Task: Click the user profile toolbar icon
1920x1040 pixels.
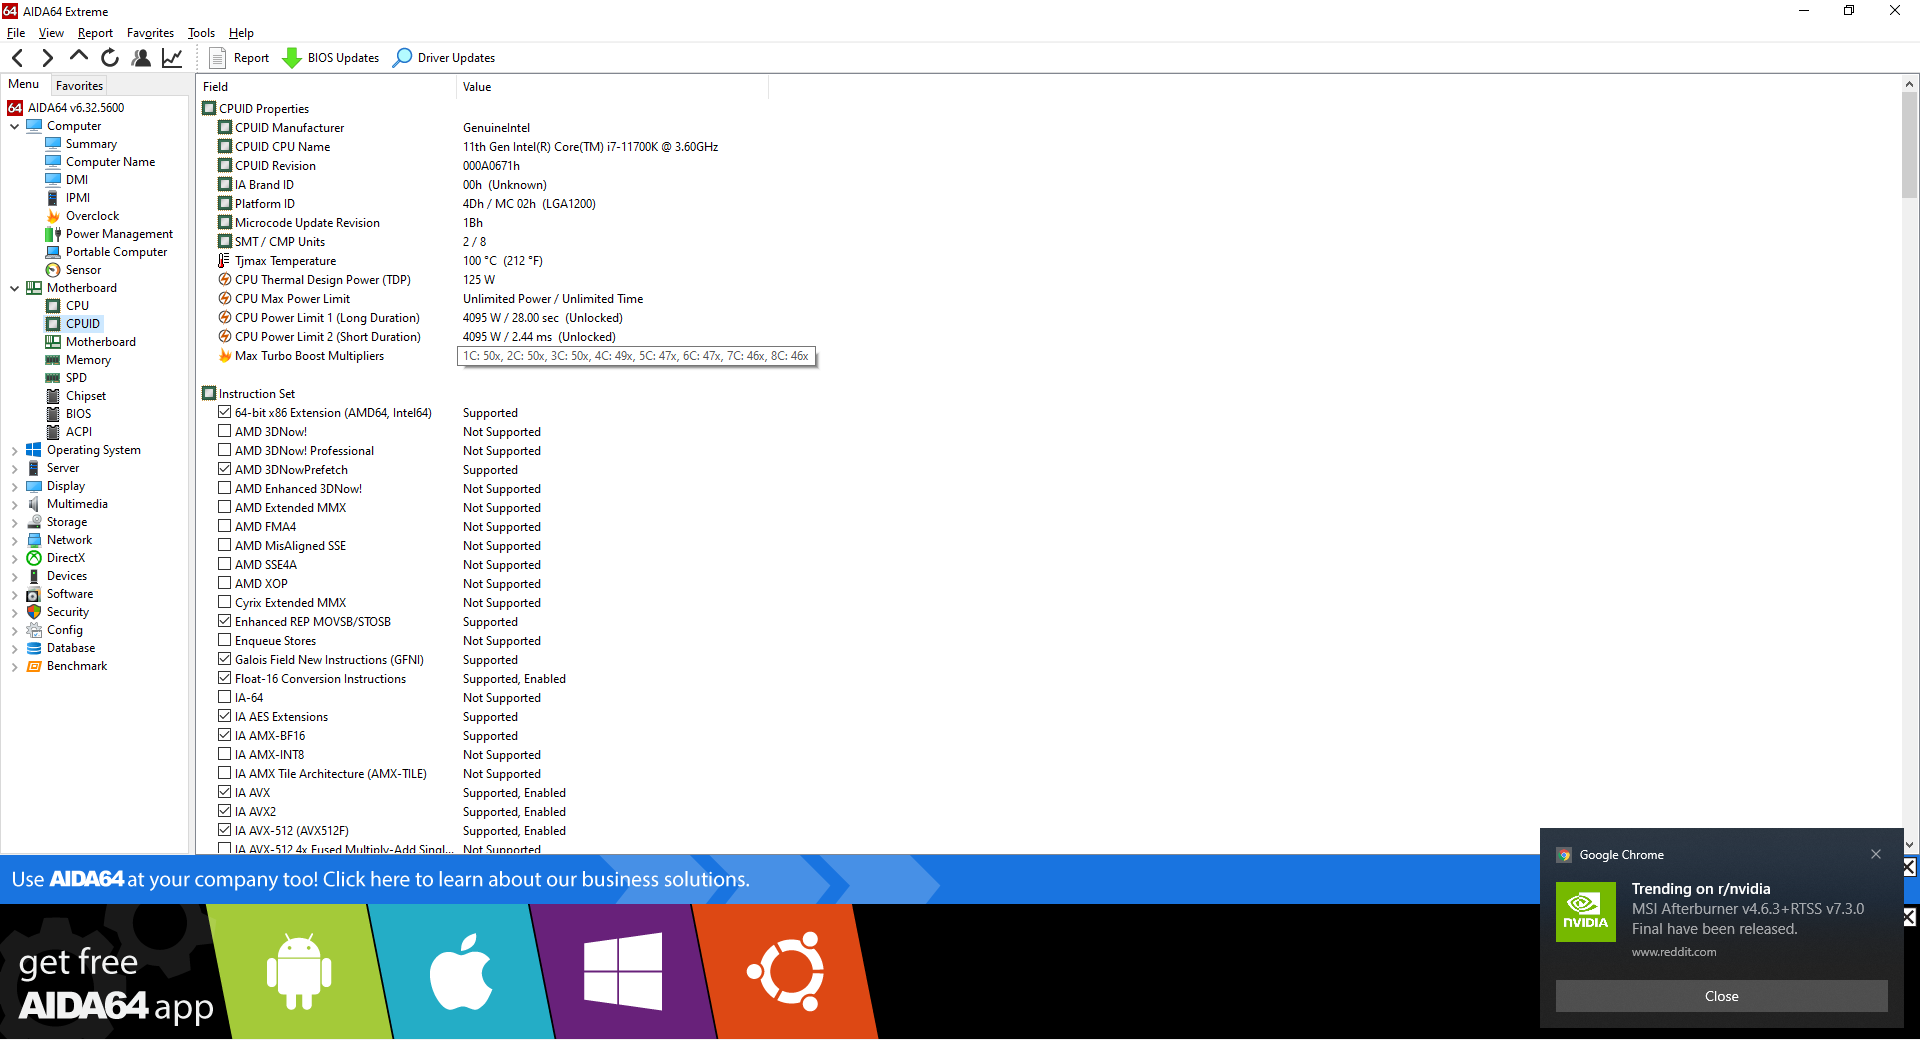Action: [141, 58]
